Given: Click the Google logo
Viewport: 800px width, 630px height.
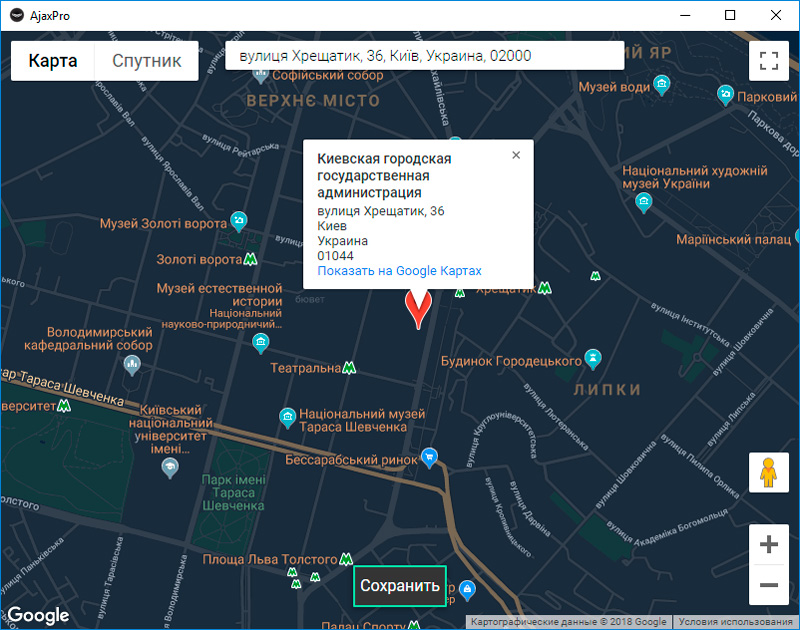Looking at the screenshot, I should [38, 615].
